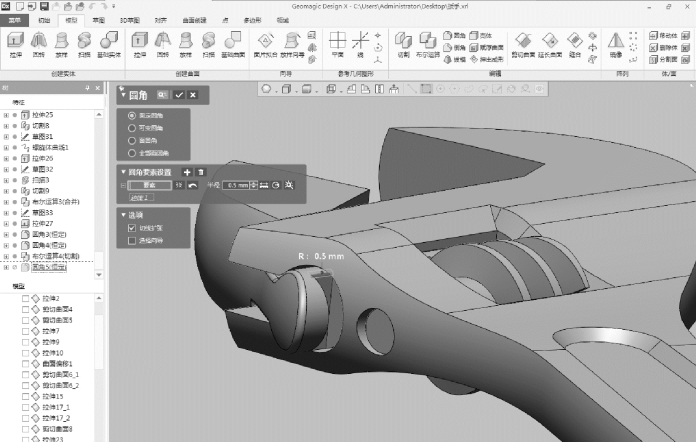Select the 可变圆角 variable fillet radio option
Viewport: 696px width, 442px height.
[x=131, y=128]
